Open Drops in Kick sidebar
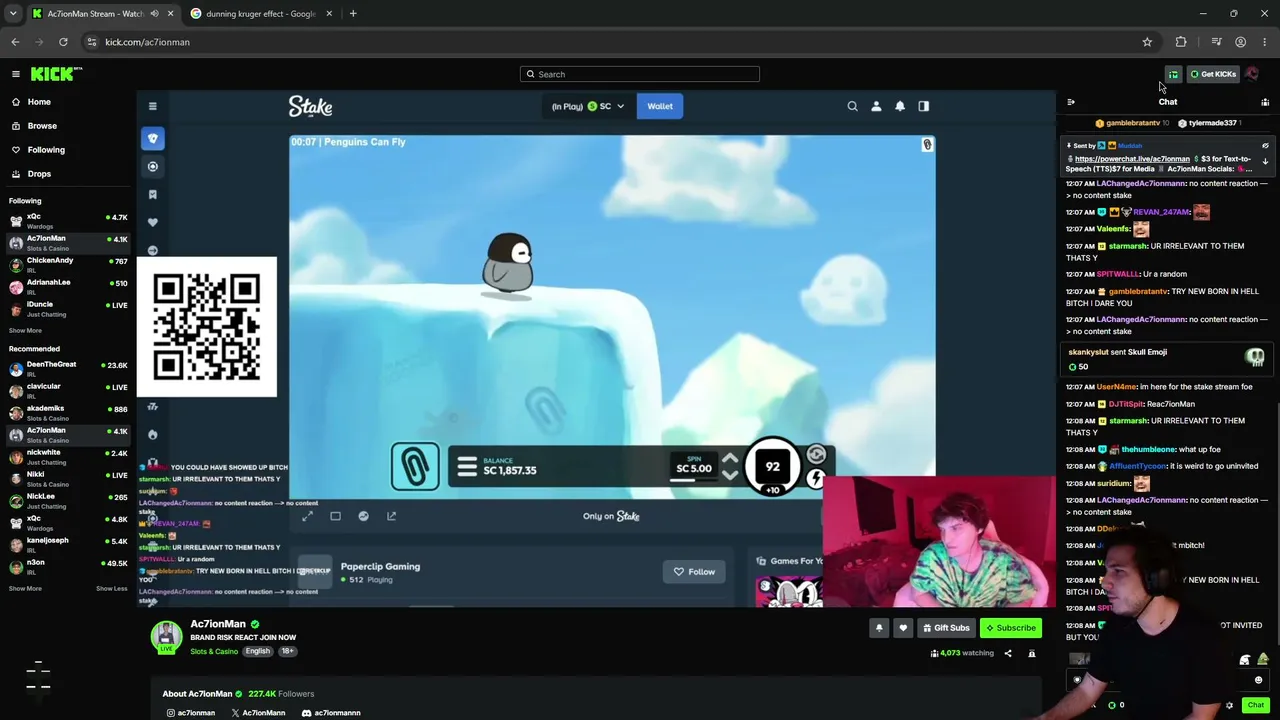This screenshot has height=720, width=1280. tap(39, 174)
